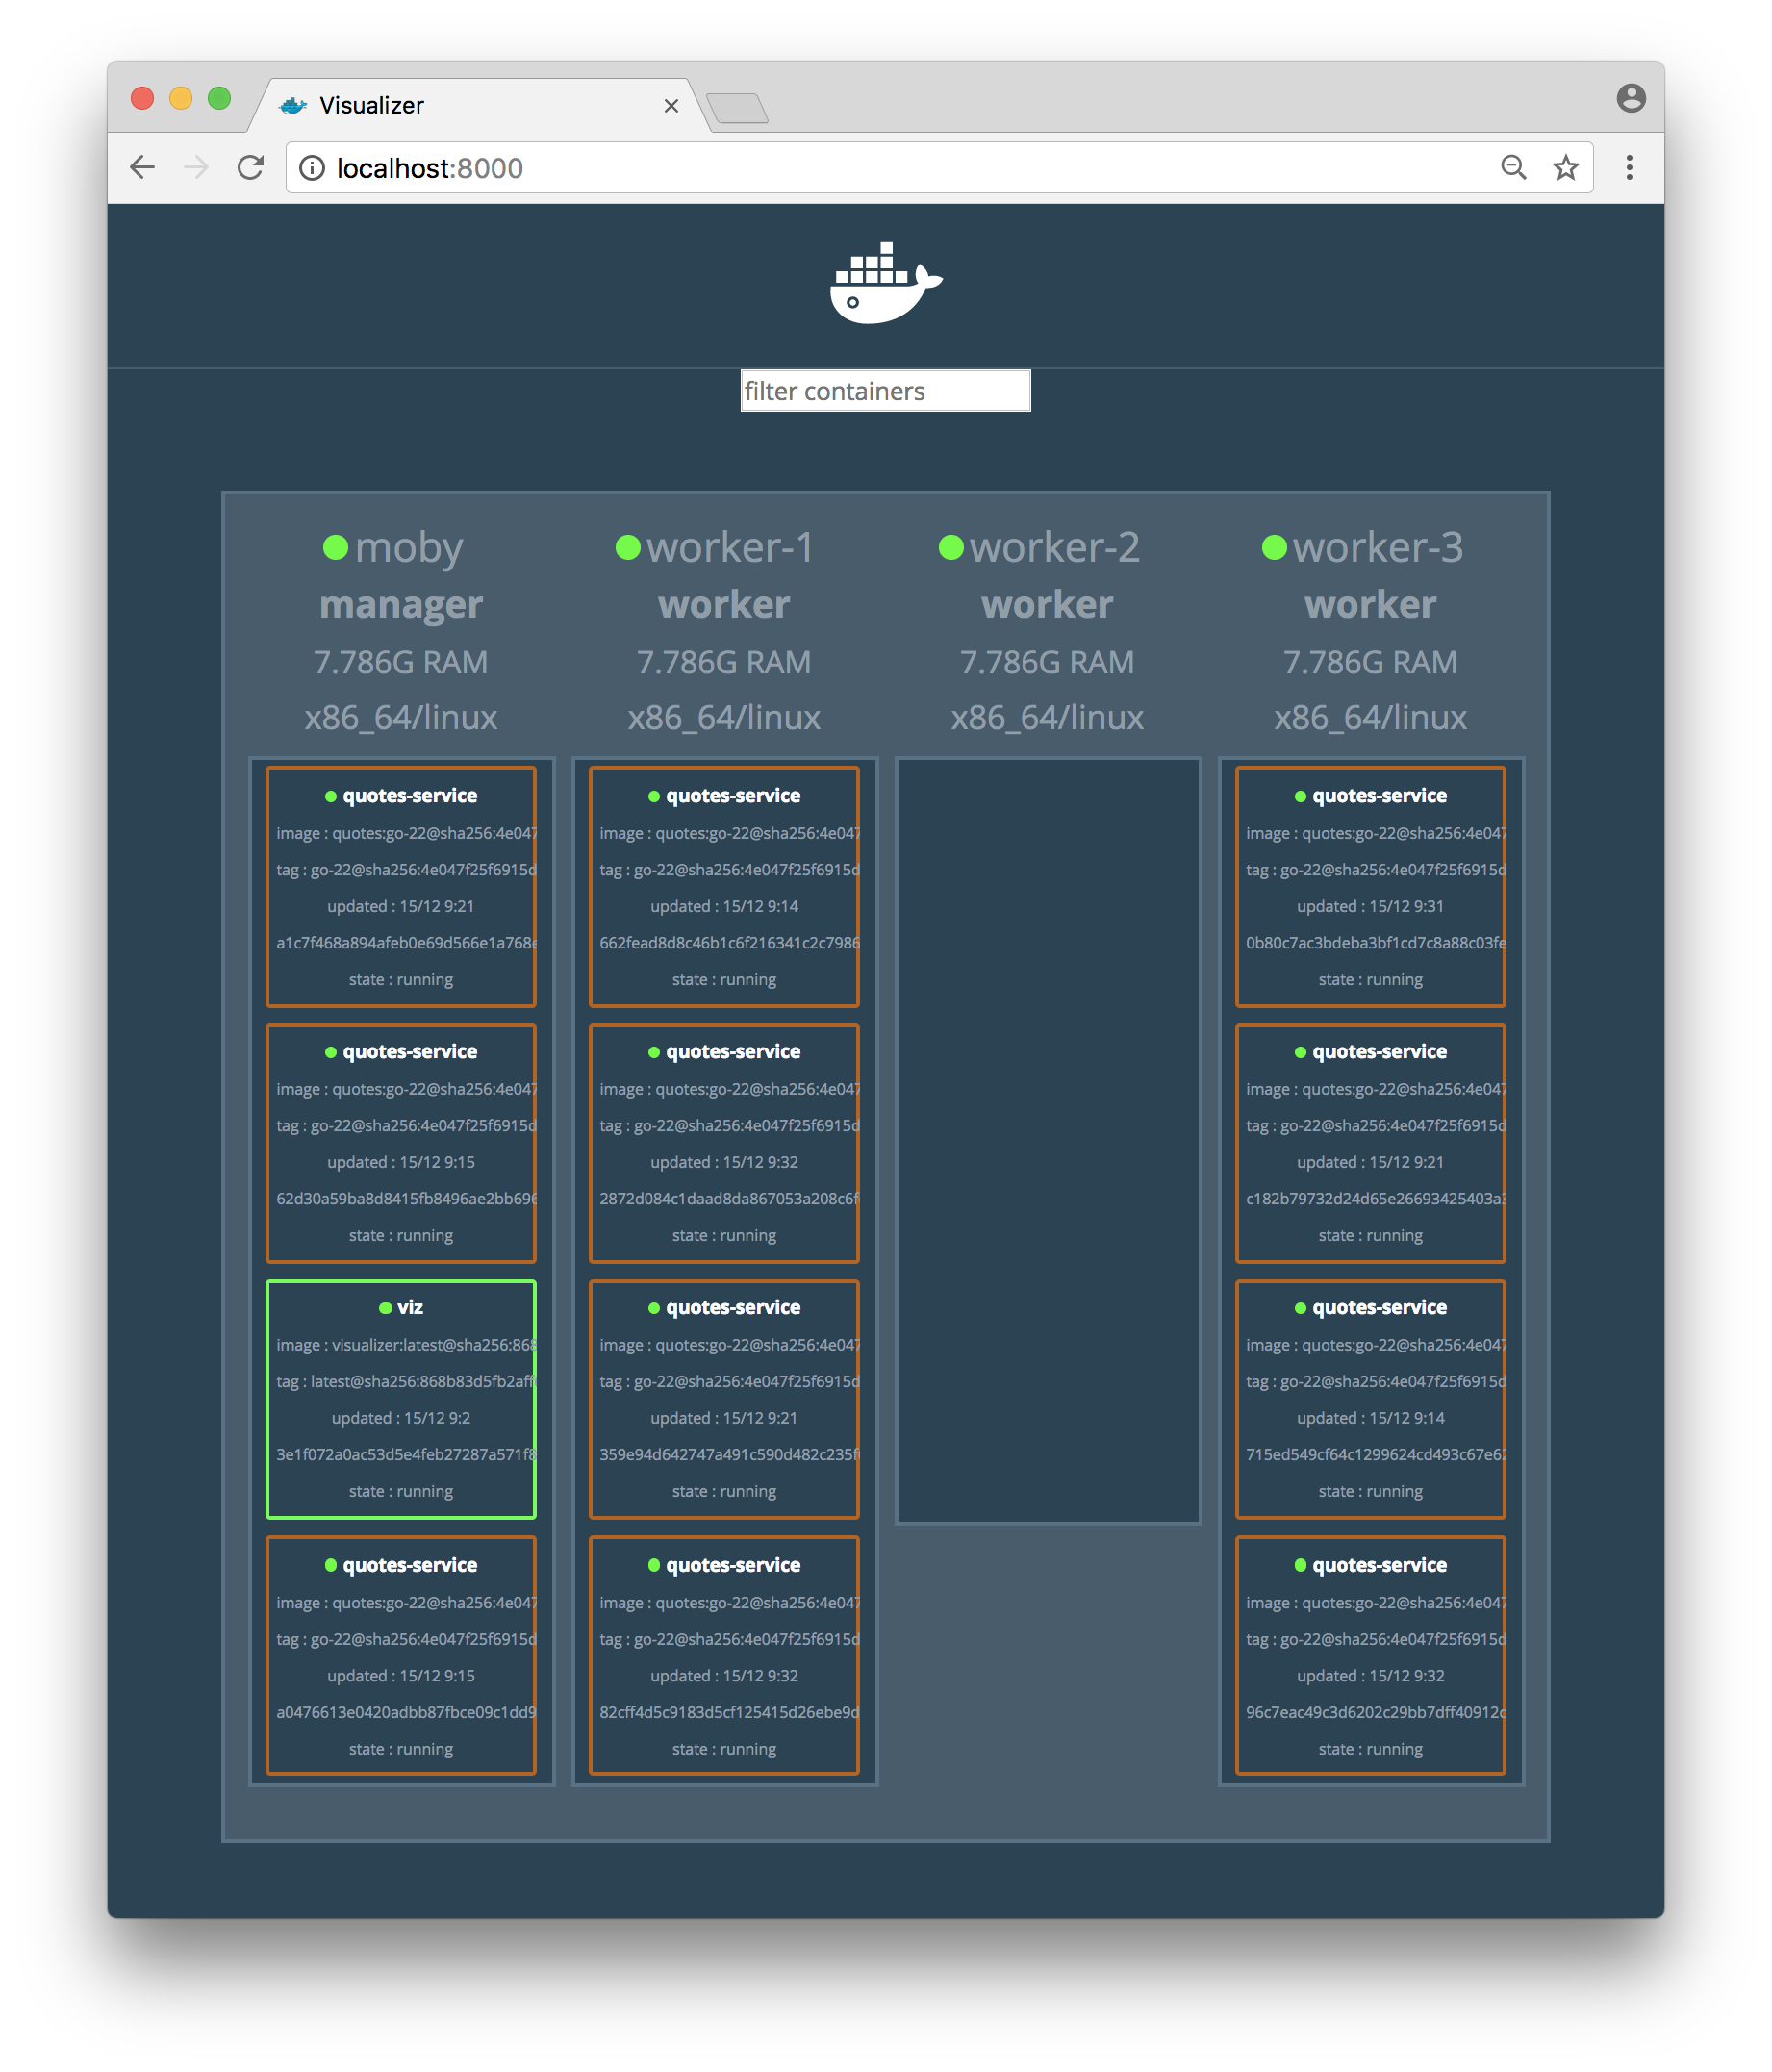Click the green dot next to worker-1
This screenshot has width=1772, height=2072.
[628, 547]
